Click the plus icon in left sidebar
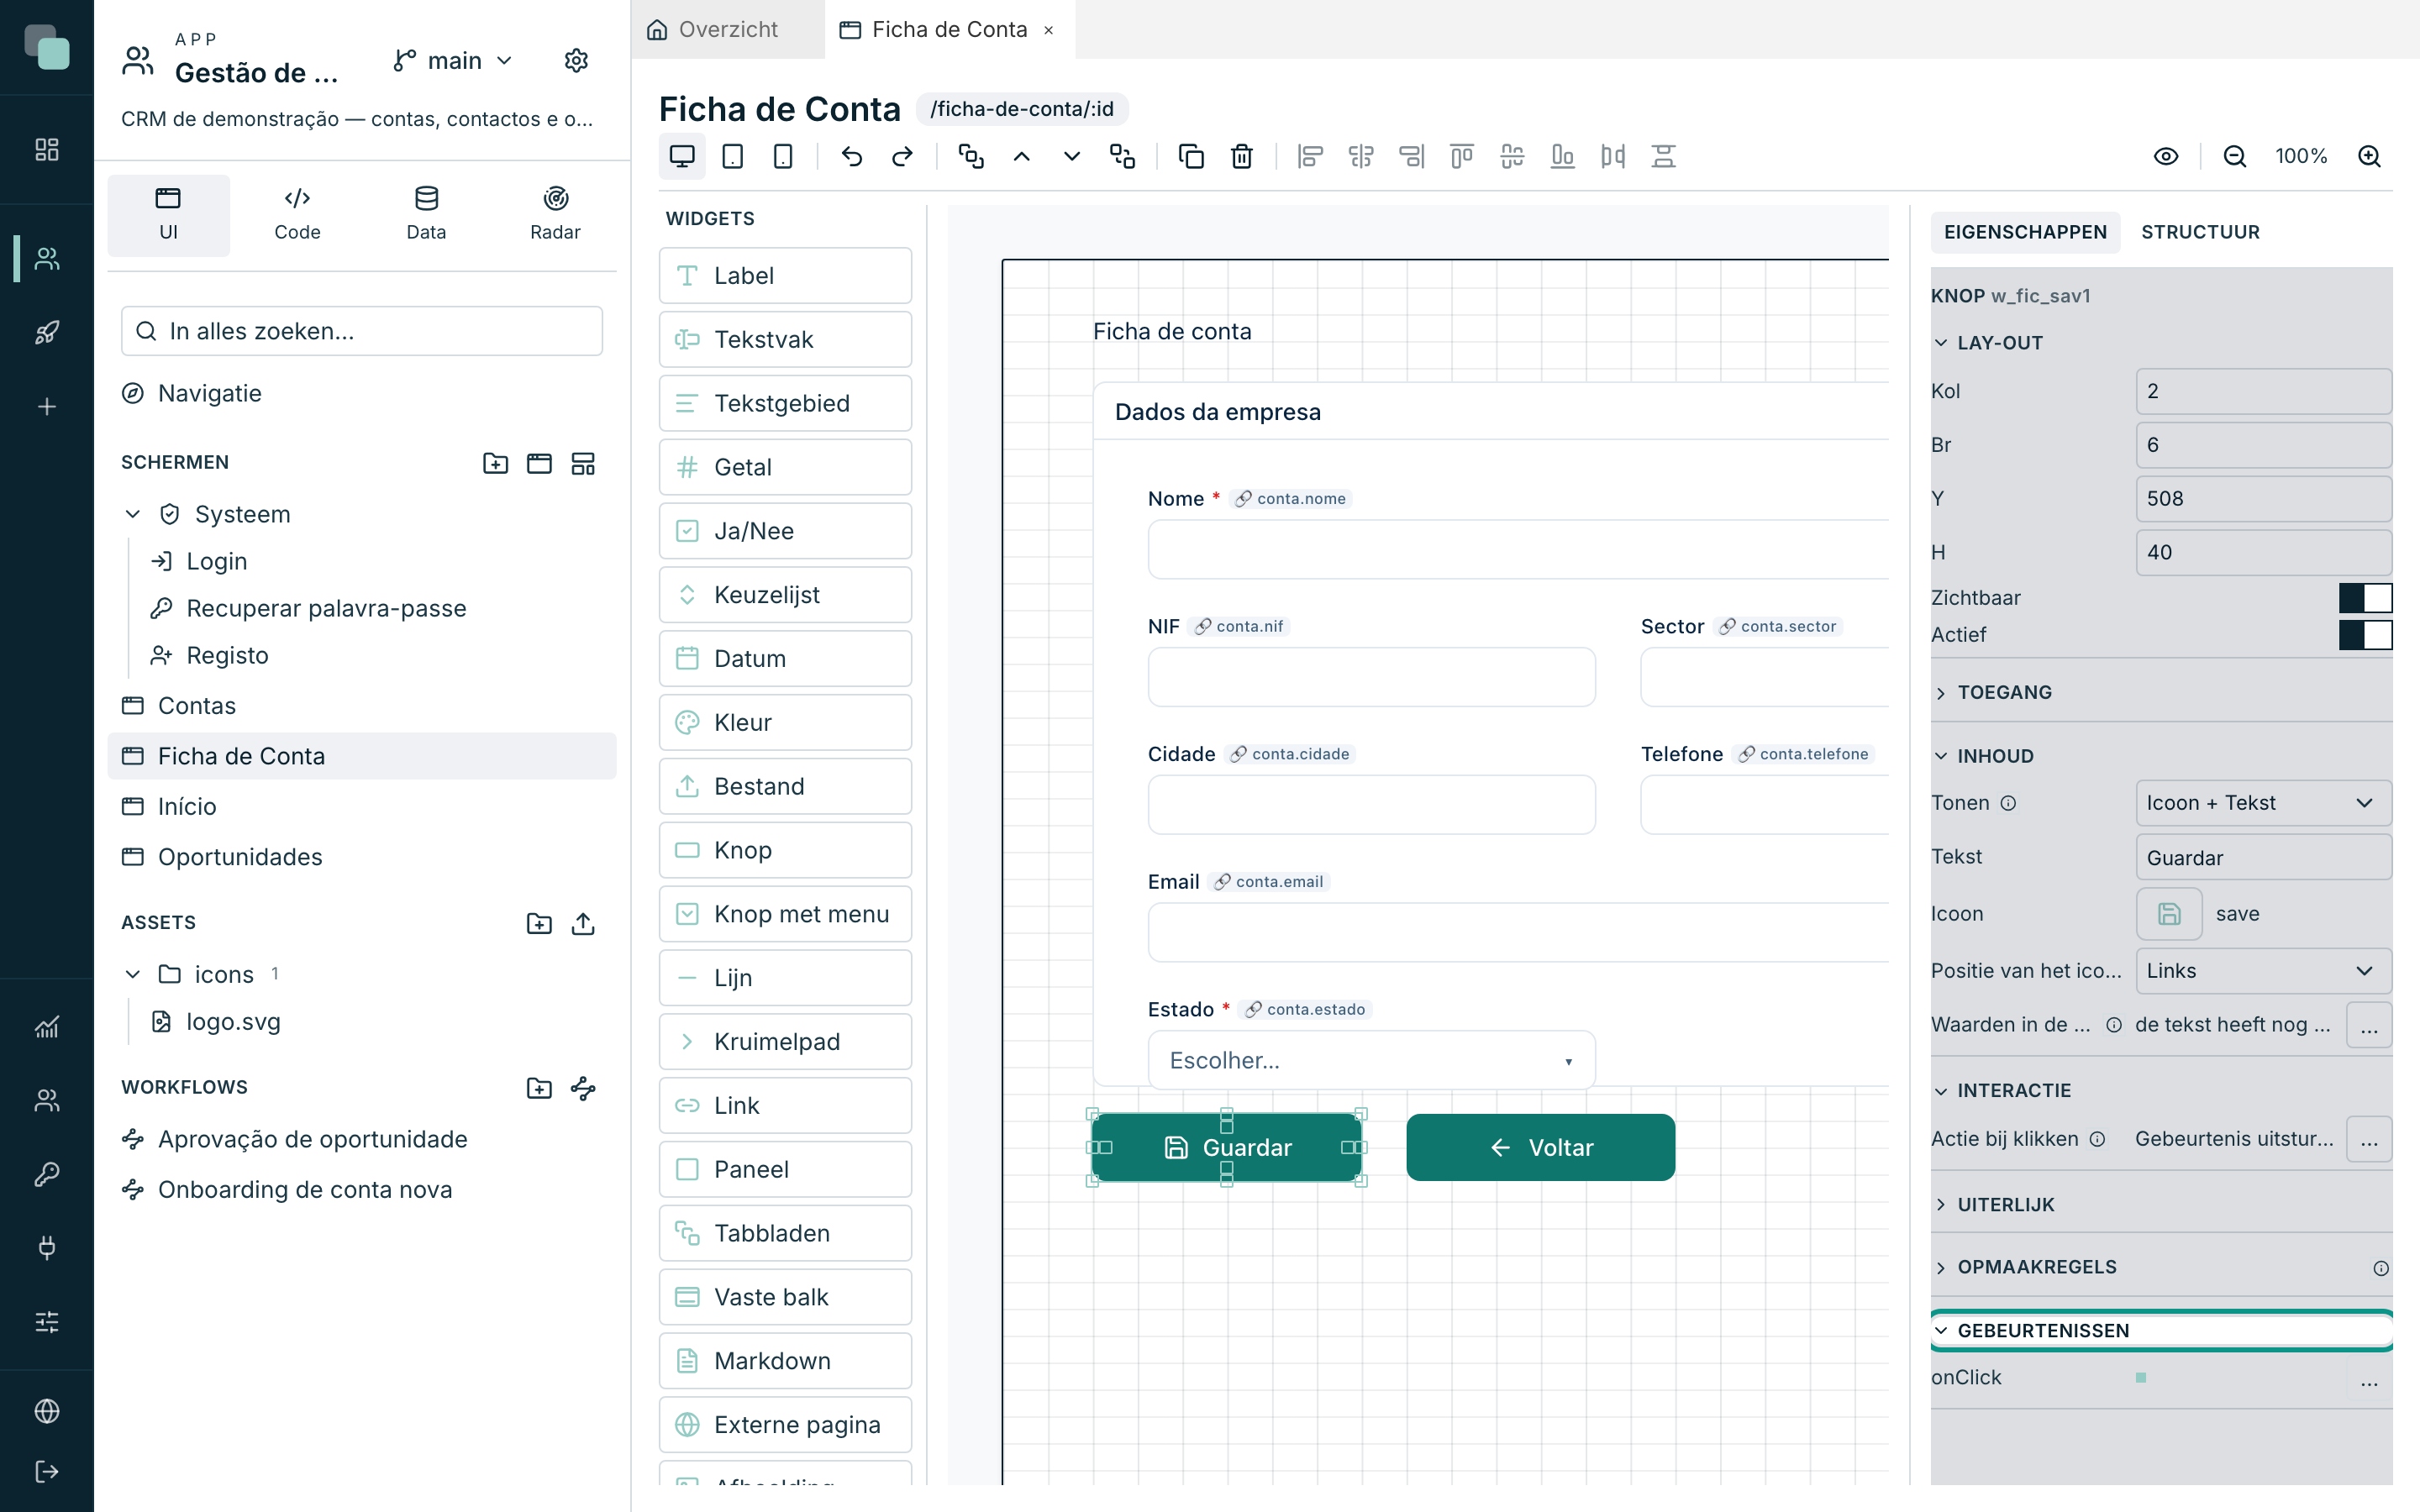The image size is (2420, 1512). (47, 406)
